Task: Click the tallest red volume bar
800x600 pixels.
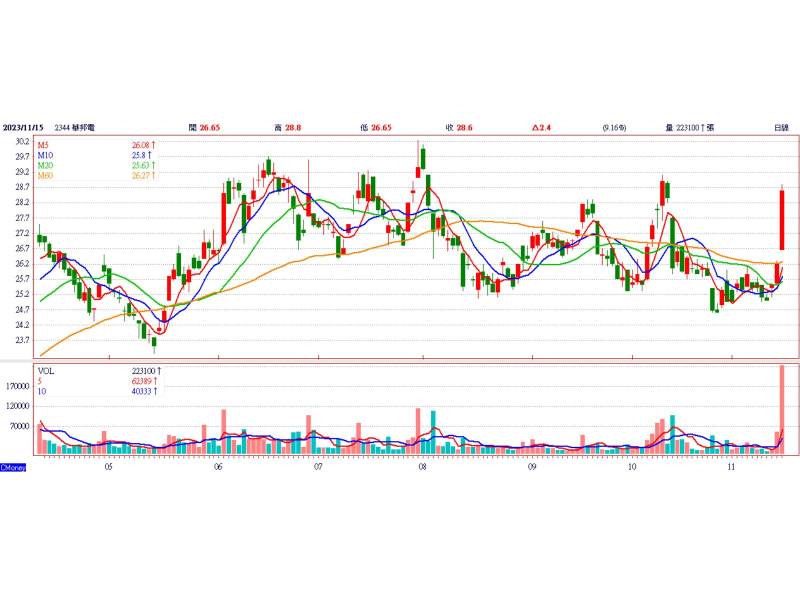Action: (782, 410)
